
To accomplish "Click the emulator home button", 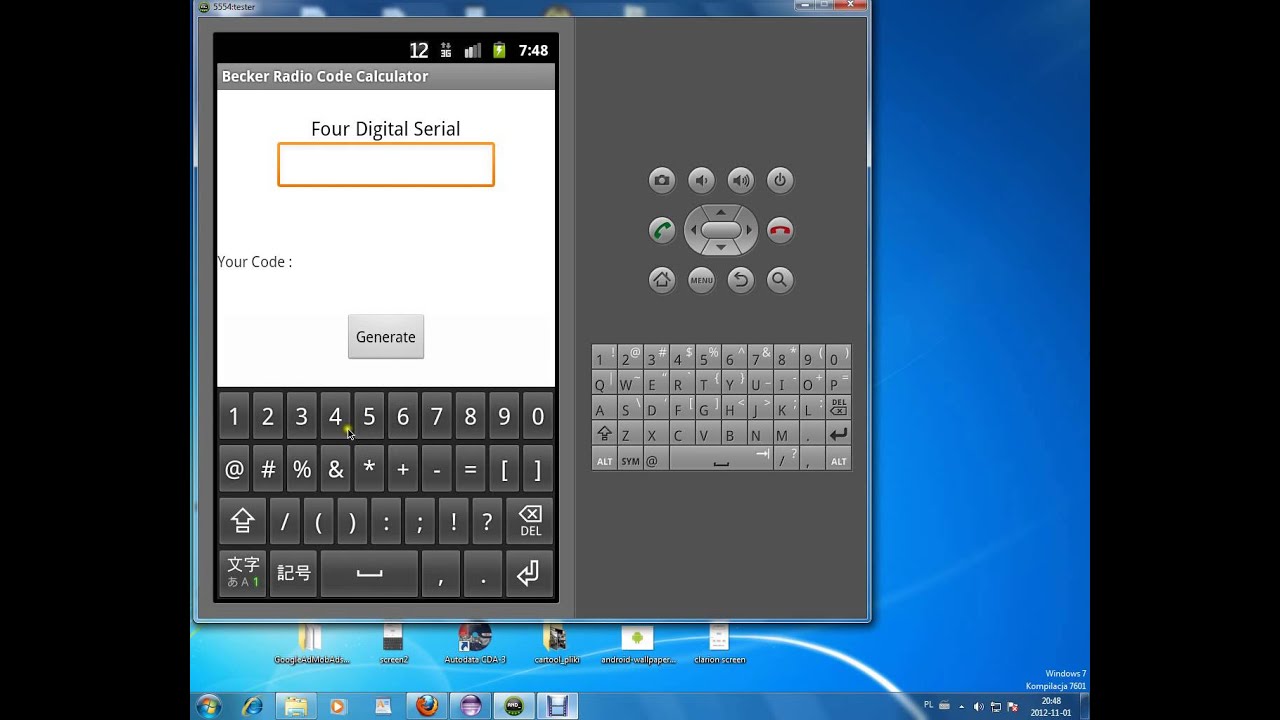I will pos(661,280).
